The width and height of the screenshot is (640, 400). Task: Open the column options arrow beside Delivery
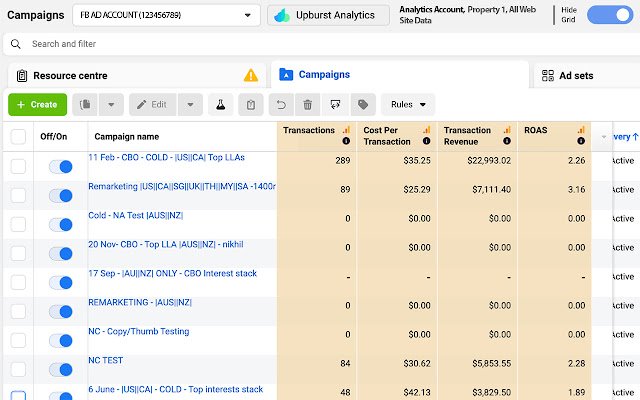[604, 137]
